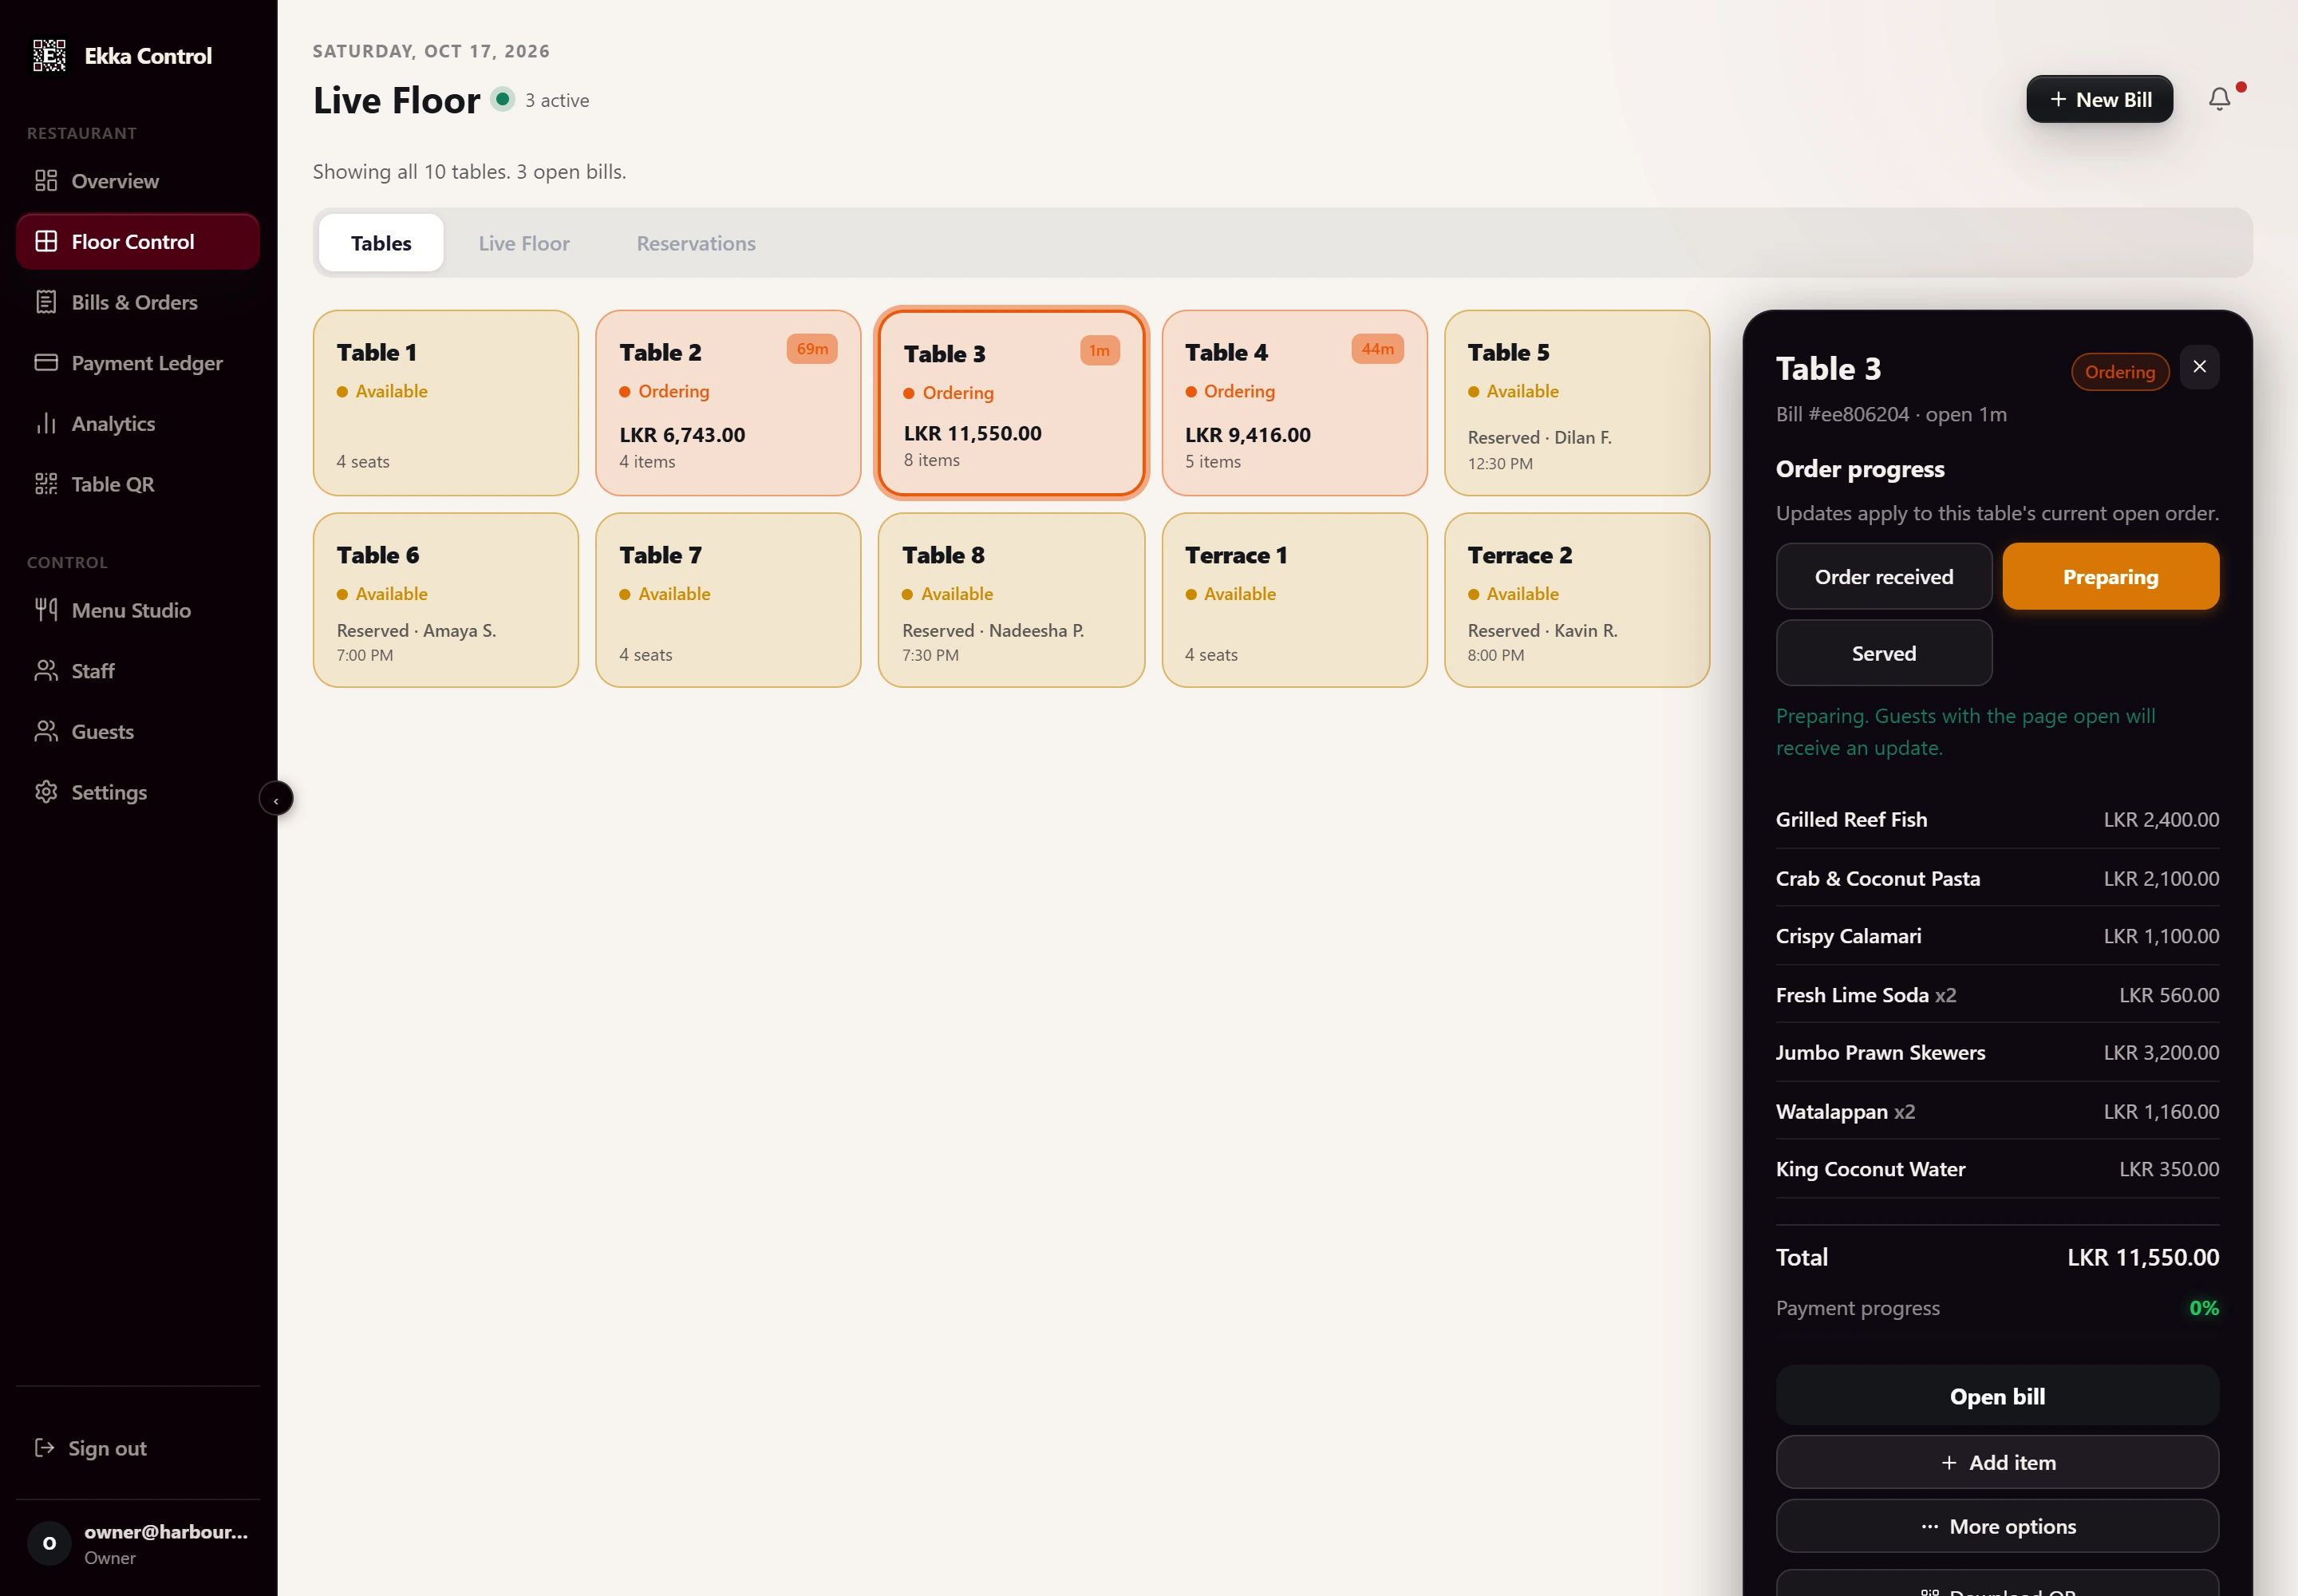Open the Terrace 2 card
Screen dimensions: 2298x1596
pyautogui.click(x=1577, y=600)
